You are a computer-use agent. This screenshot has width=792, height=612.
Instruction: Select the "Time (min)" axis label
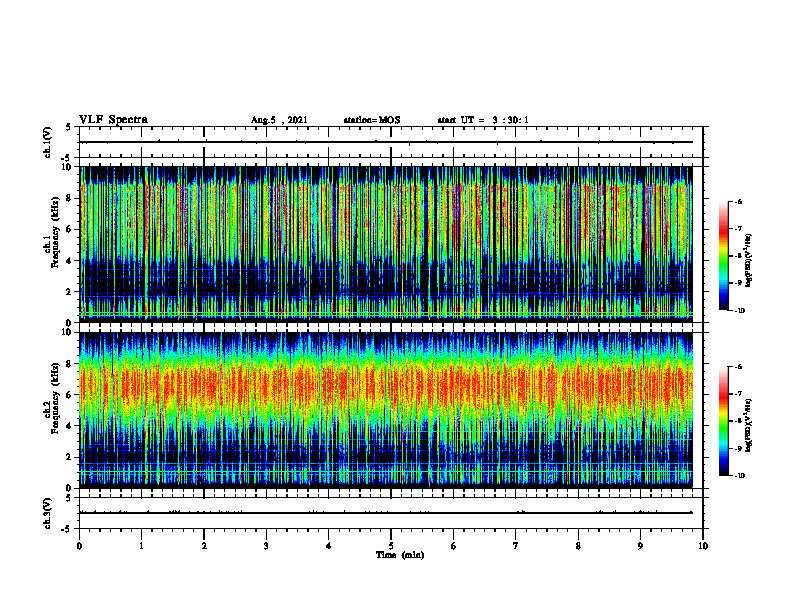[x=400, y=555]
